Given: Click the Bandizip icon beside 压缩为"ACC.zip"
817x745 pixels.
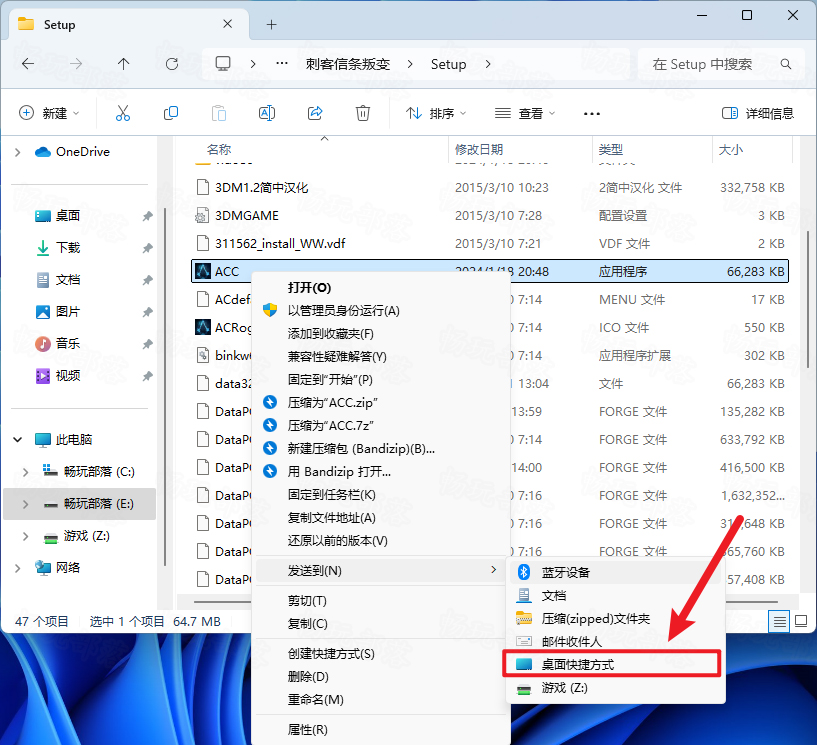Looking at the screenshot, I should click(x=270, y=402).
